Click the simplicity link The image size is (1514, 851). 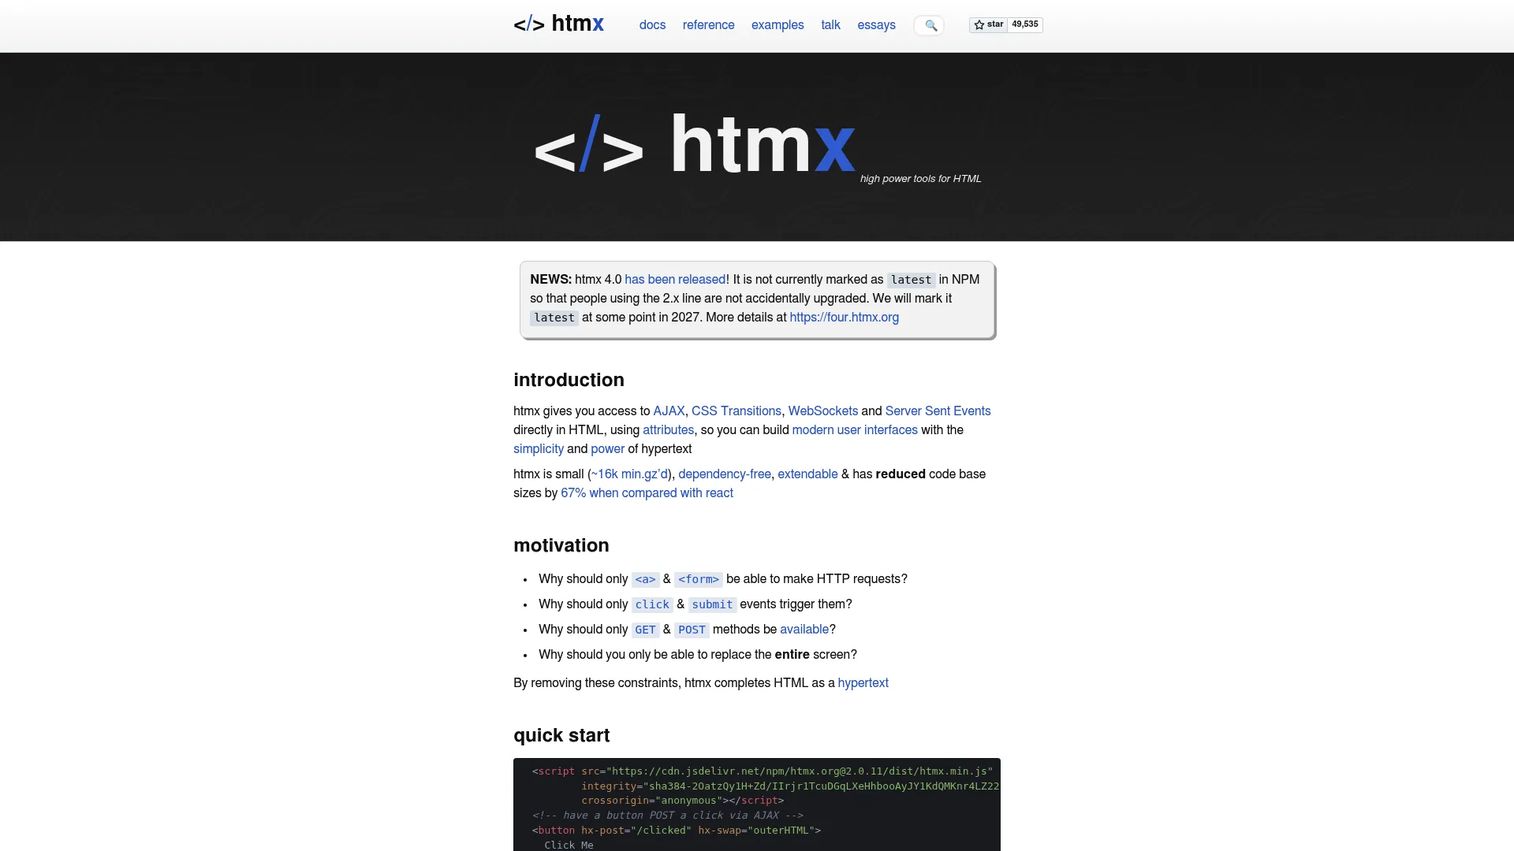coord(538,449)
